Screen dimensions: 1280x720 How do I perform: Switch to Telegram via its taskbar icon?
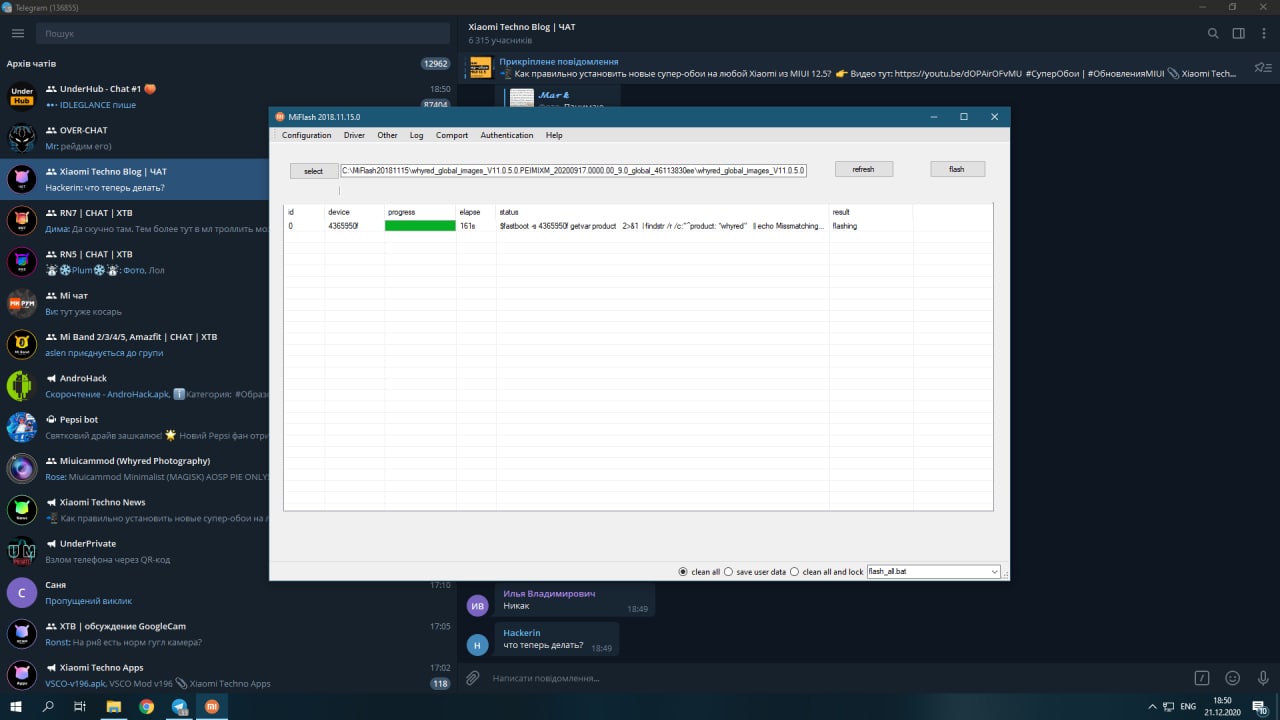pos(179,706)
